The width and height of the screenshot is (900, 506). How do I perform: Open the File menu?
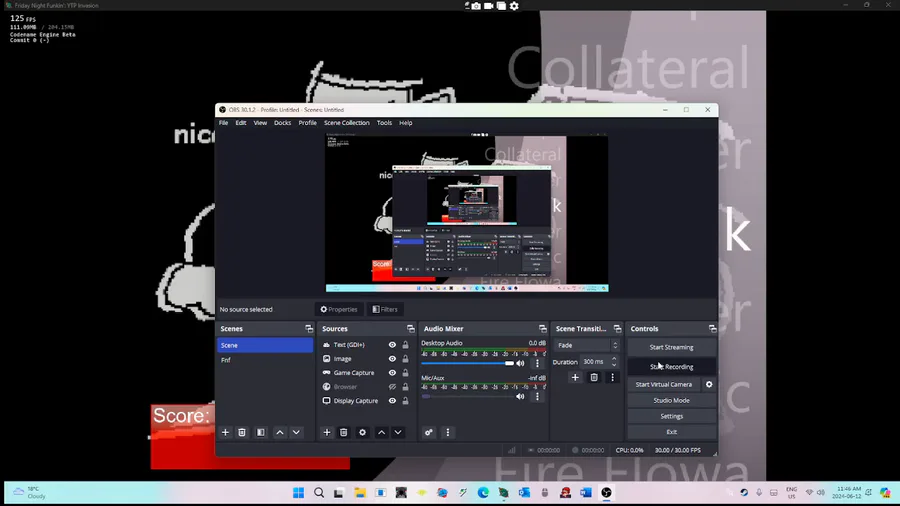pyautogui.click(x=223, y=123)
